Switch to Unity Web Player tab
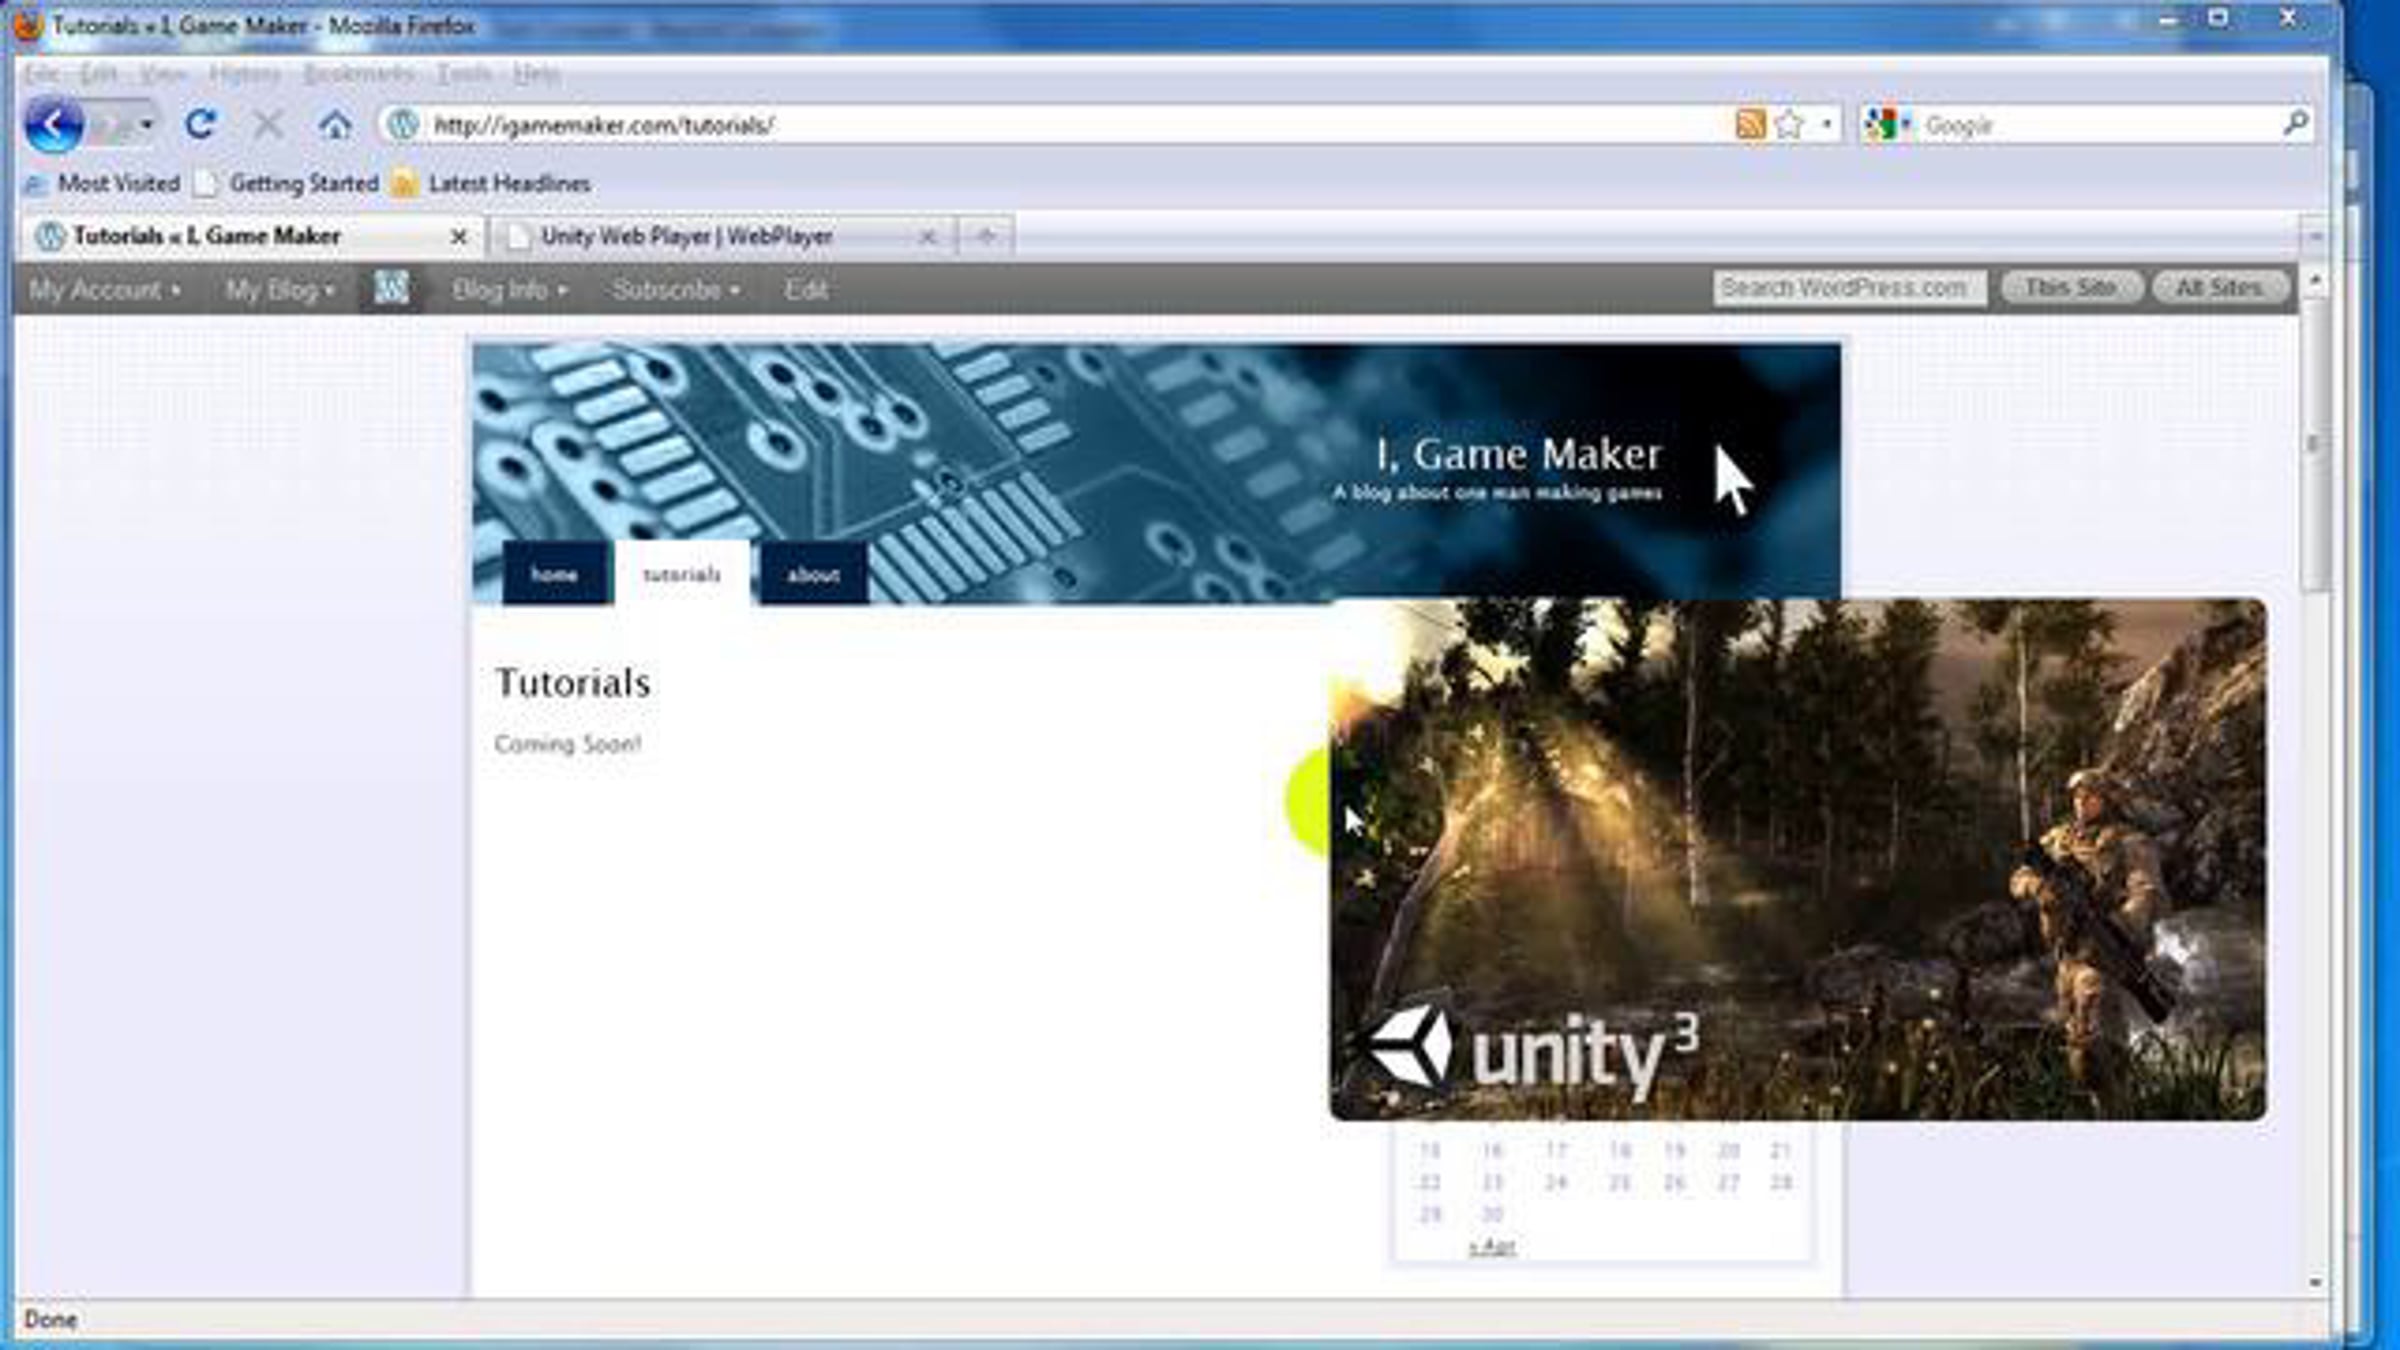The image size is (2400, 1350). 686,237
